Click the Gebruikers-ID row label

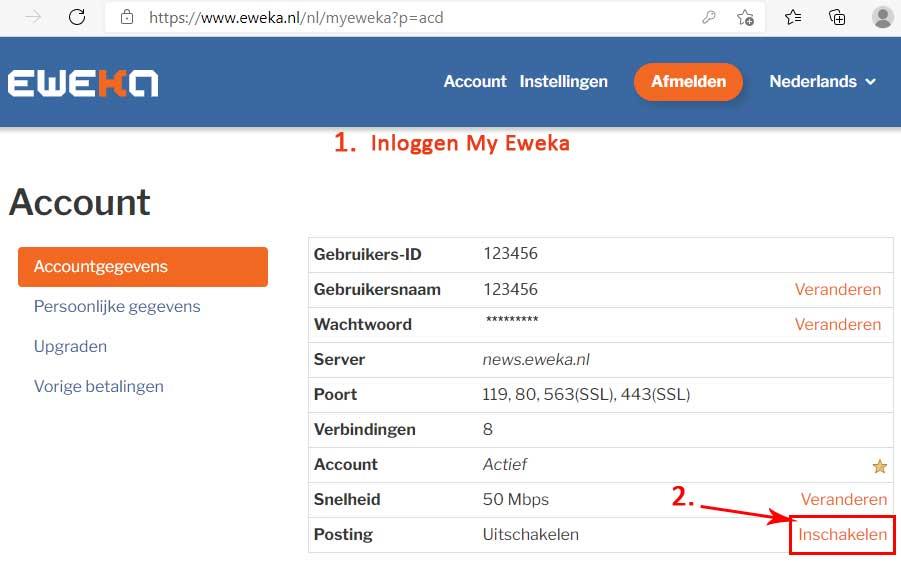[368, 254]
